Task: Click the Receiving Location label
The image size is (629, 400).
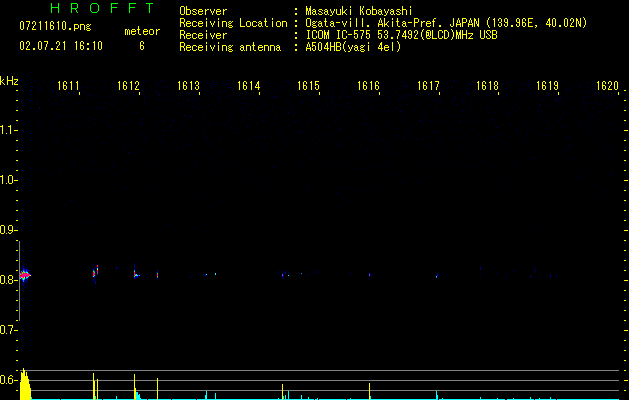Action: pos(233,23)
